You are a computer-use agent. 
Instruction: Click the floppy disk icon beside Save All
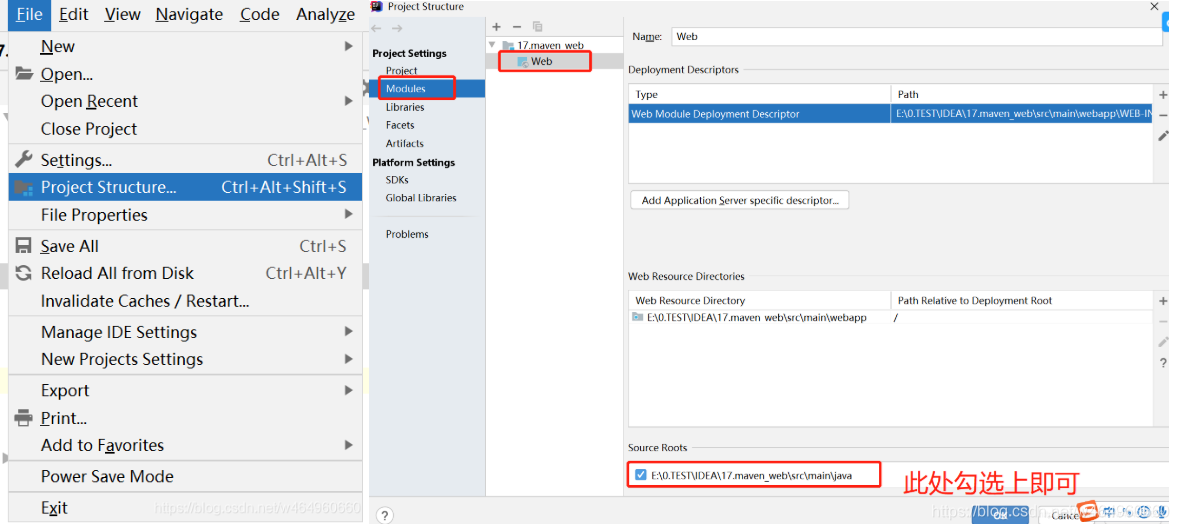24,246
